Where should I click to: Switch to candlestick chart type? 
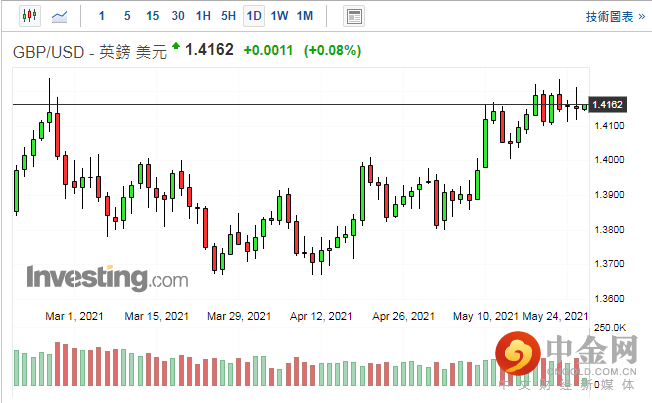(x=30, y=16)
